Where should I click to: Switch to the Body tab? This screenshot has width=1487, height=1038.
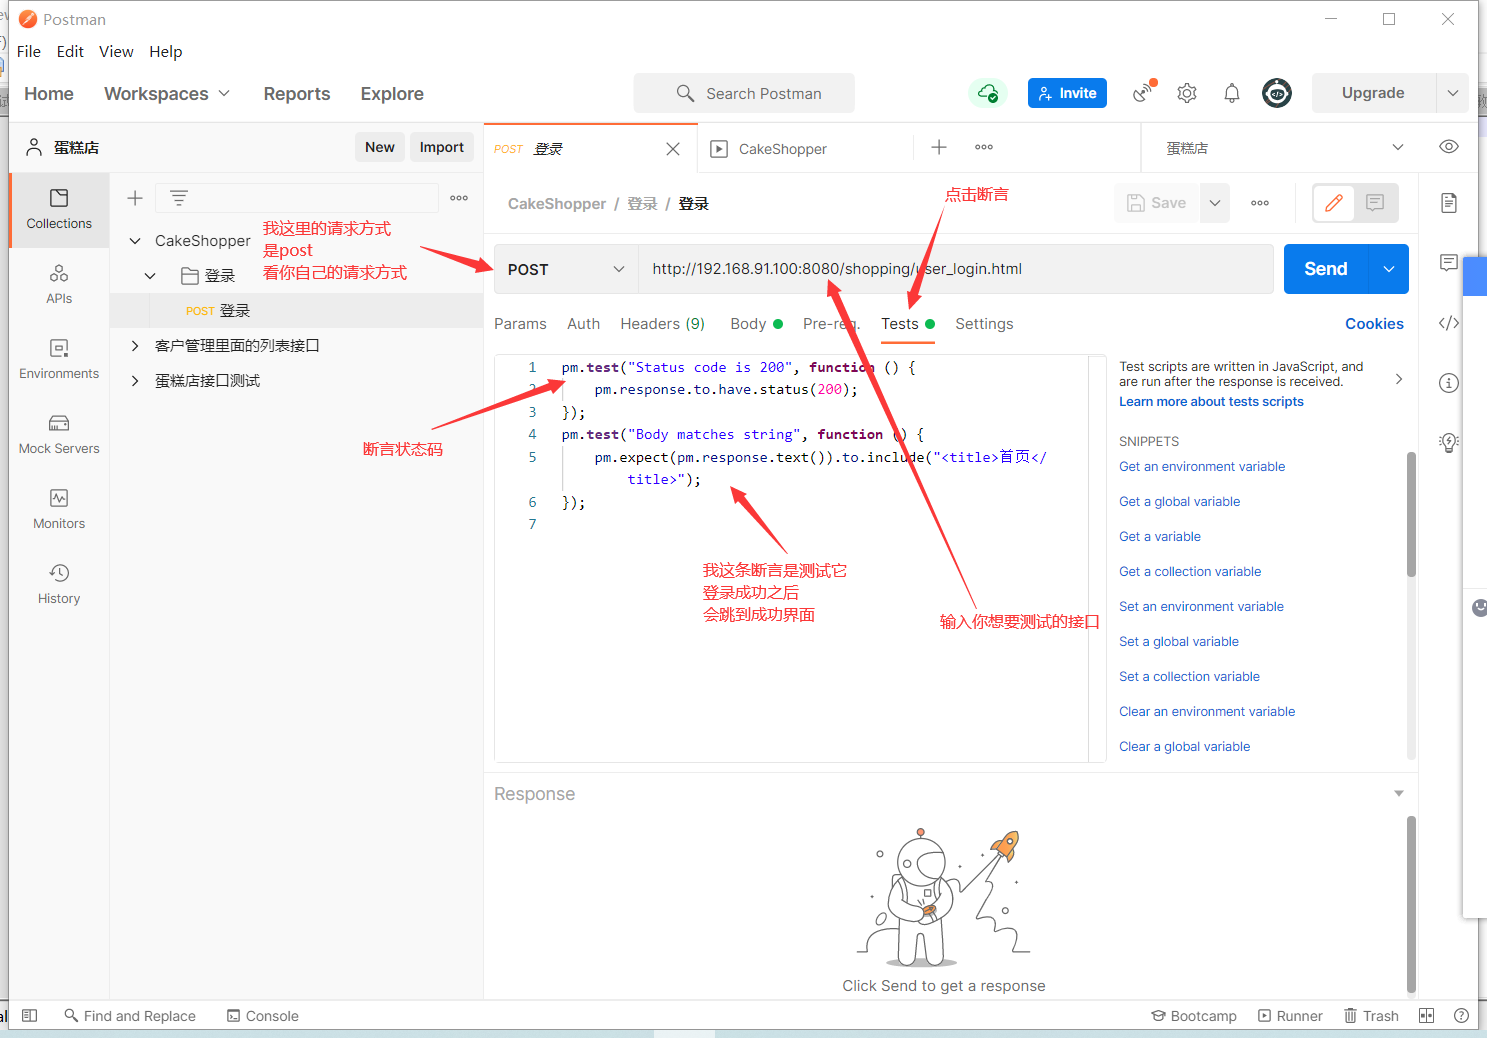(x=756, y=324)
